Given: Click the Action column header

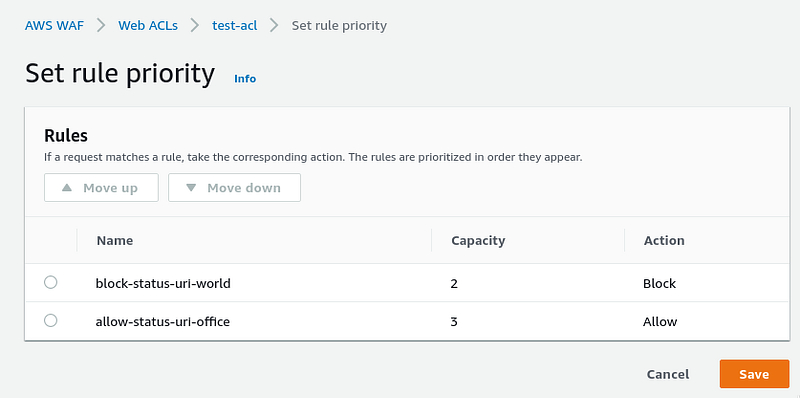Looking at the screenshot, I should 664,240.
